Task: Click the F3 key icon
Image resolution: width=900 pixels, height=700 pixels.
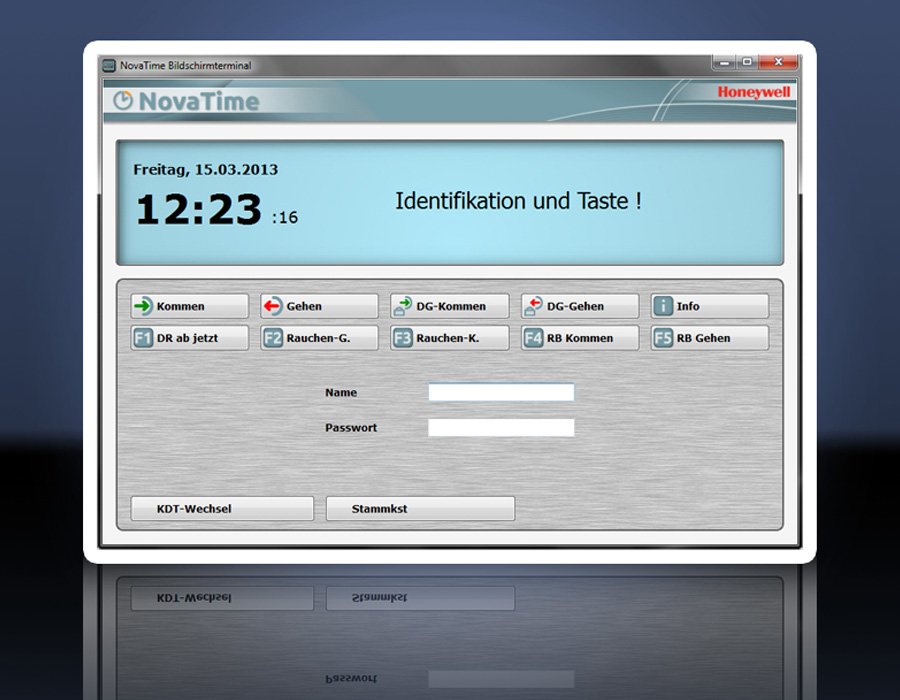Action: pyautogui.click(x=403, y=338)
